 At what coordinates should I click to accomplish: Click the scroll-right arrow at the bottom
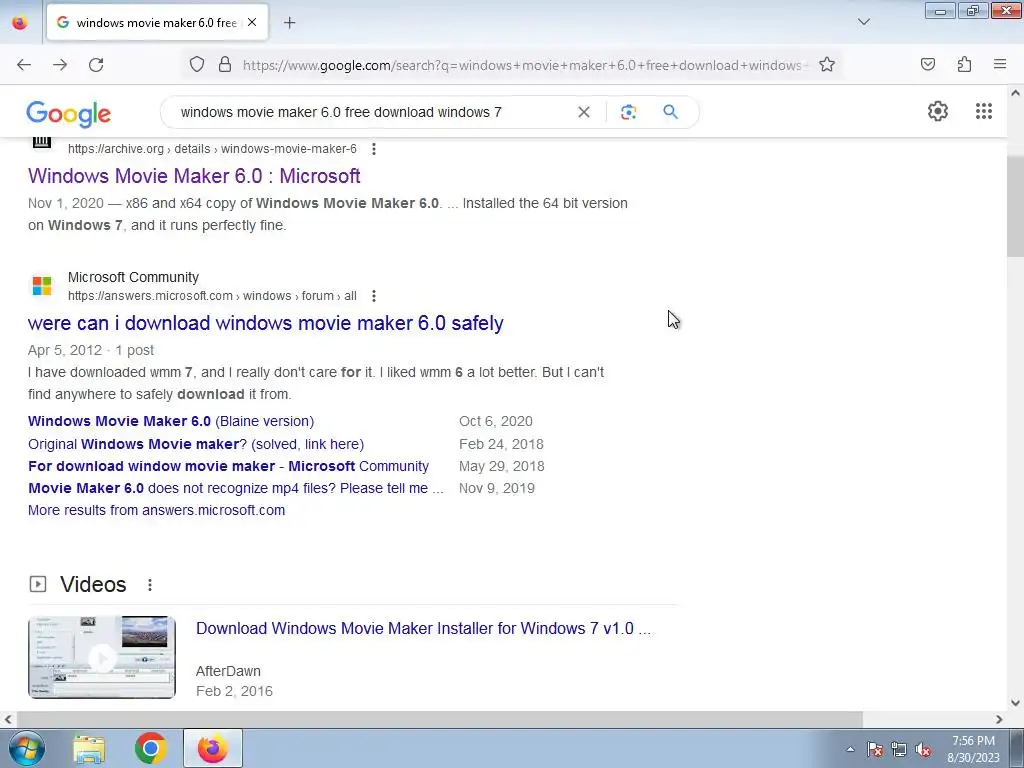coord(999,719)
